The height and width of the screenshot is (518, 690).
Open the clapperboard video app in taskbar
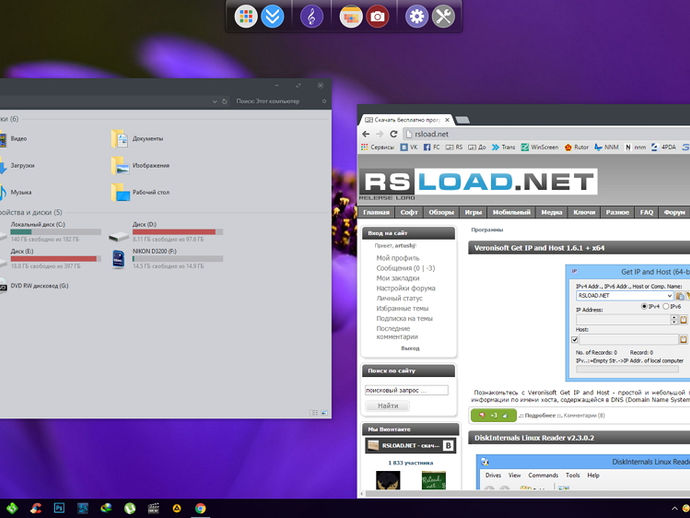[153, 508]
